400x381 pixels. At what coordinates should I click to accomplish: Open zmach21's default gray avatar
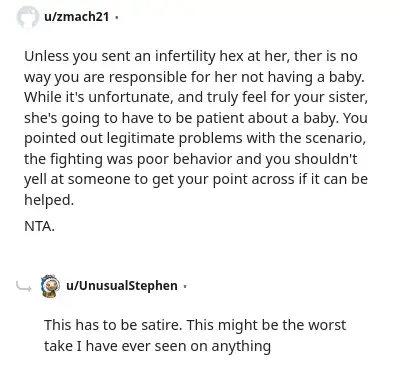point(27,17)
